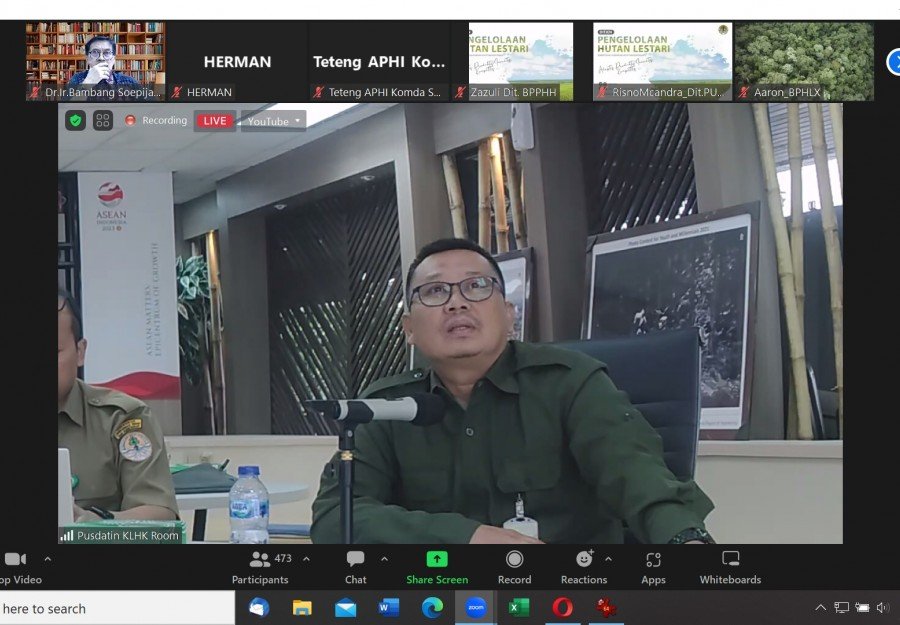This screenshot has width=900, height=625.
Task: Show hidden system tray icons
Action: point(821,607)
